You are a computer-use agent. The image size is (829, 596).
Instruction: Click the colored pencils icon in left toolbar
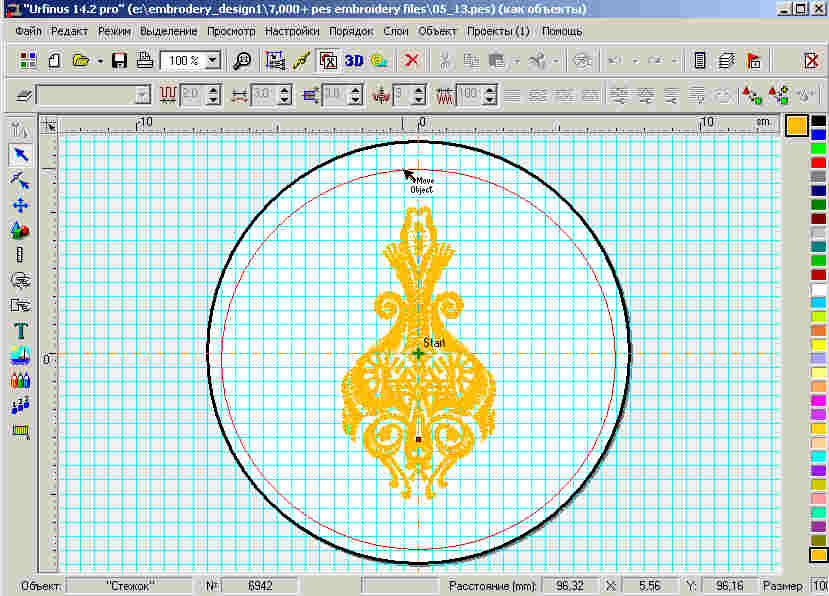pyautogui.click(x=20, y=381)
